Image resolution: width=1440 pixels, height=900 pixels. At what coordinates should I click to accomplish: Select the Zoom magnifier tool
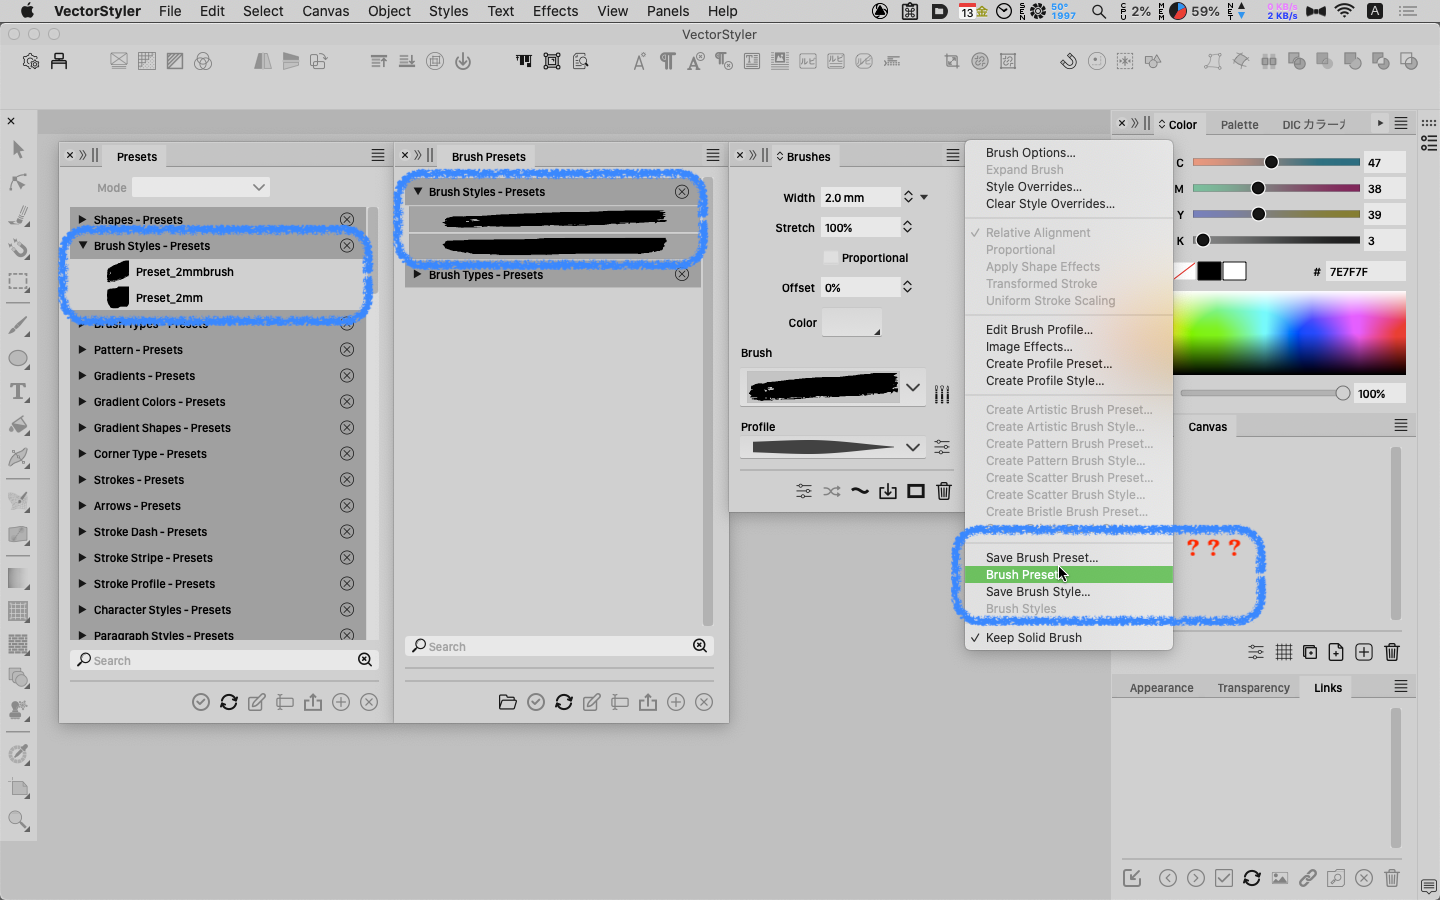pyautogui.click(x=18, y=822)
